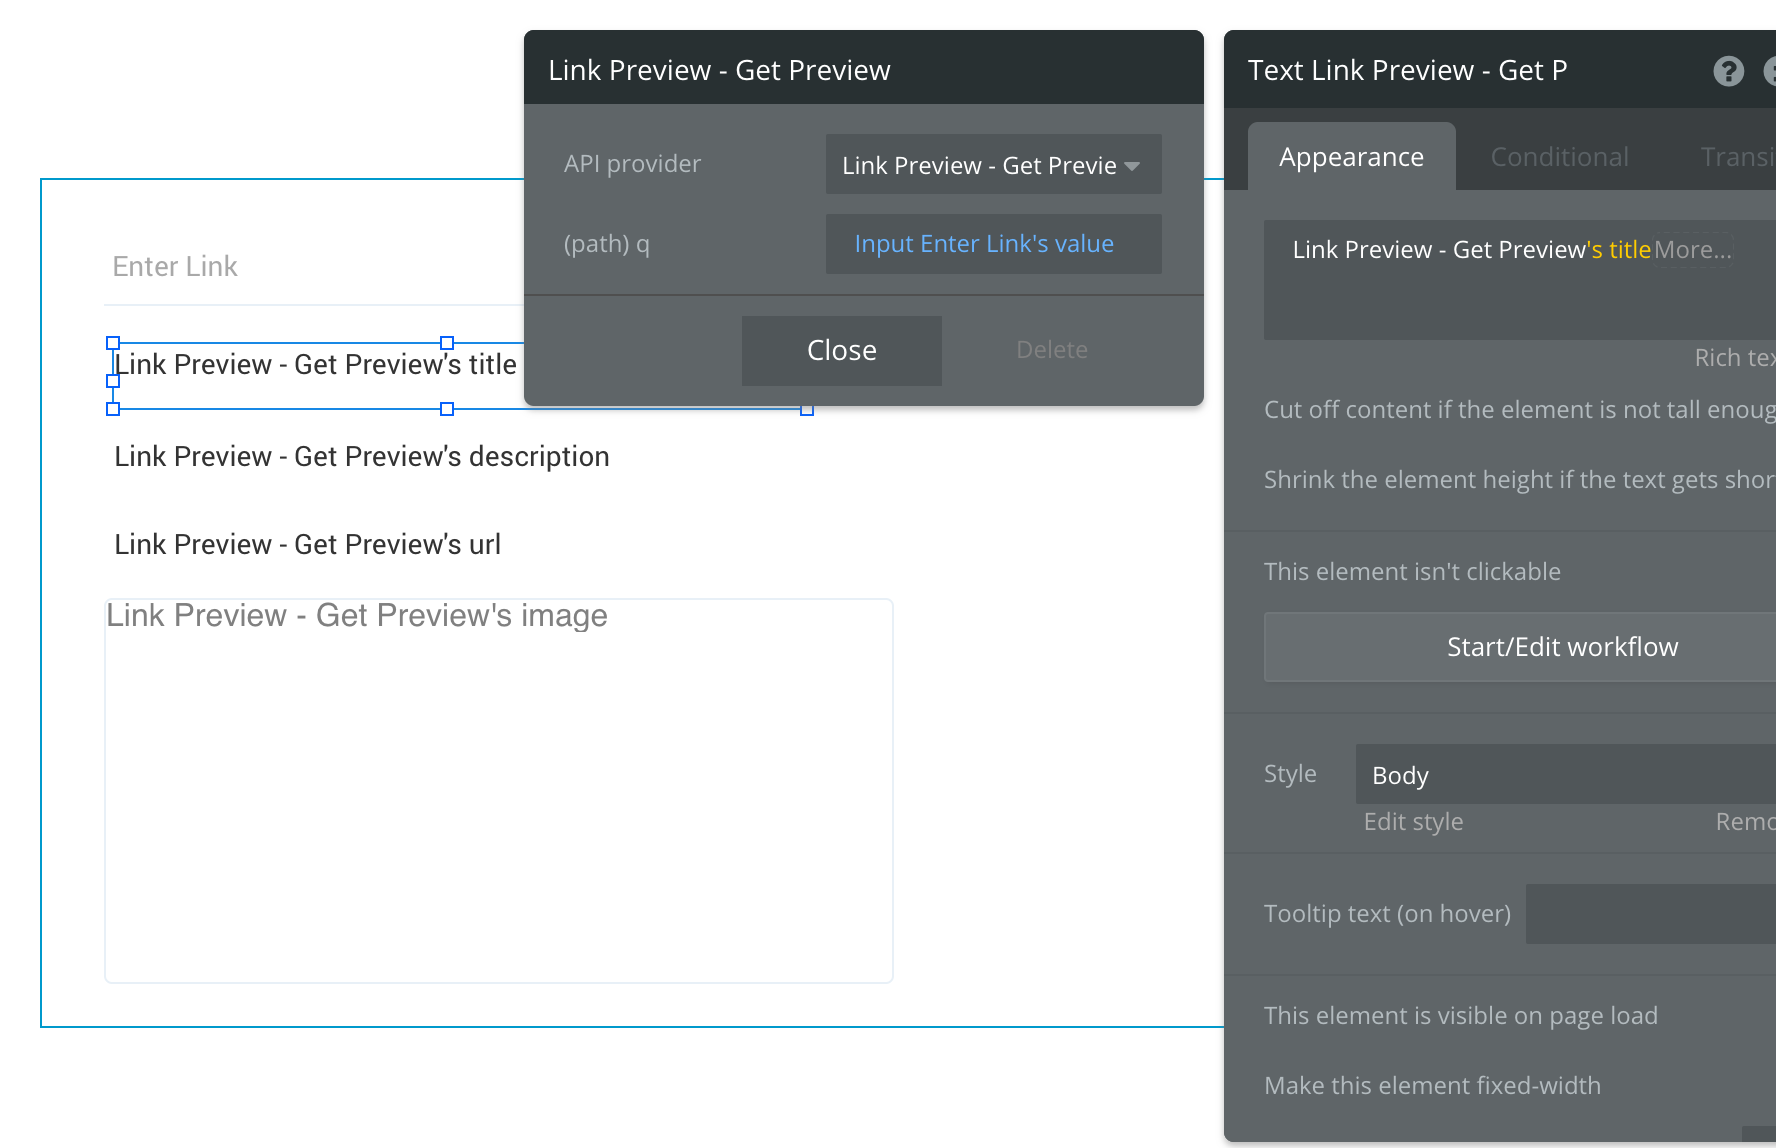The width and height of the screenshot is (1776, 1148).
Task: Click the bottom-center resize handle of selected text
Action: click(447, 409)
